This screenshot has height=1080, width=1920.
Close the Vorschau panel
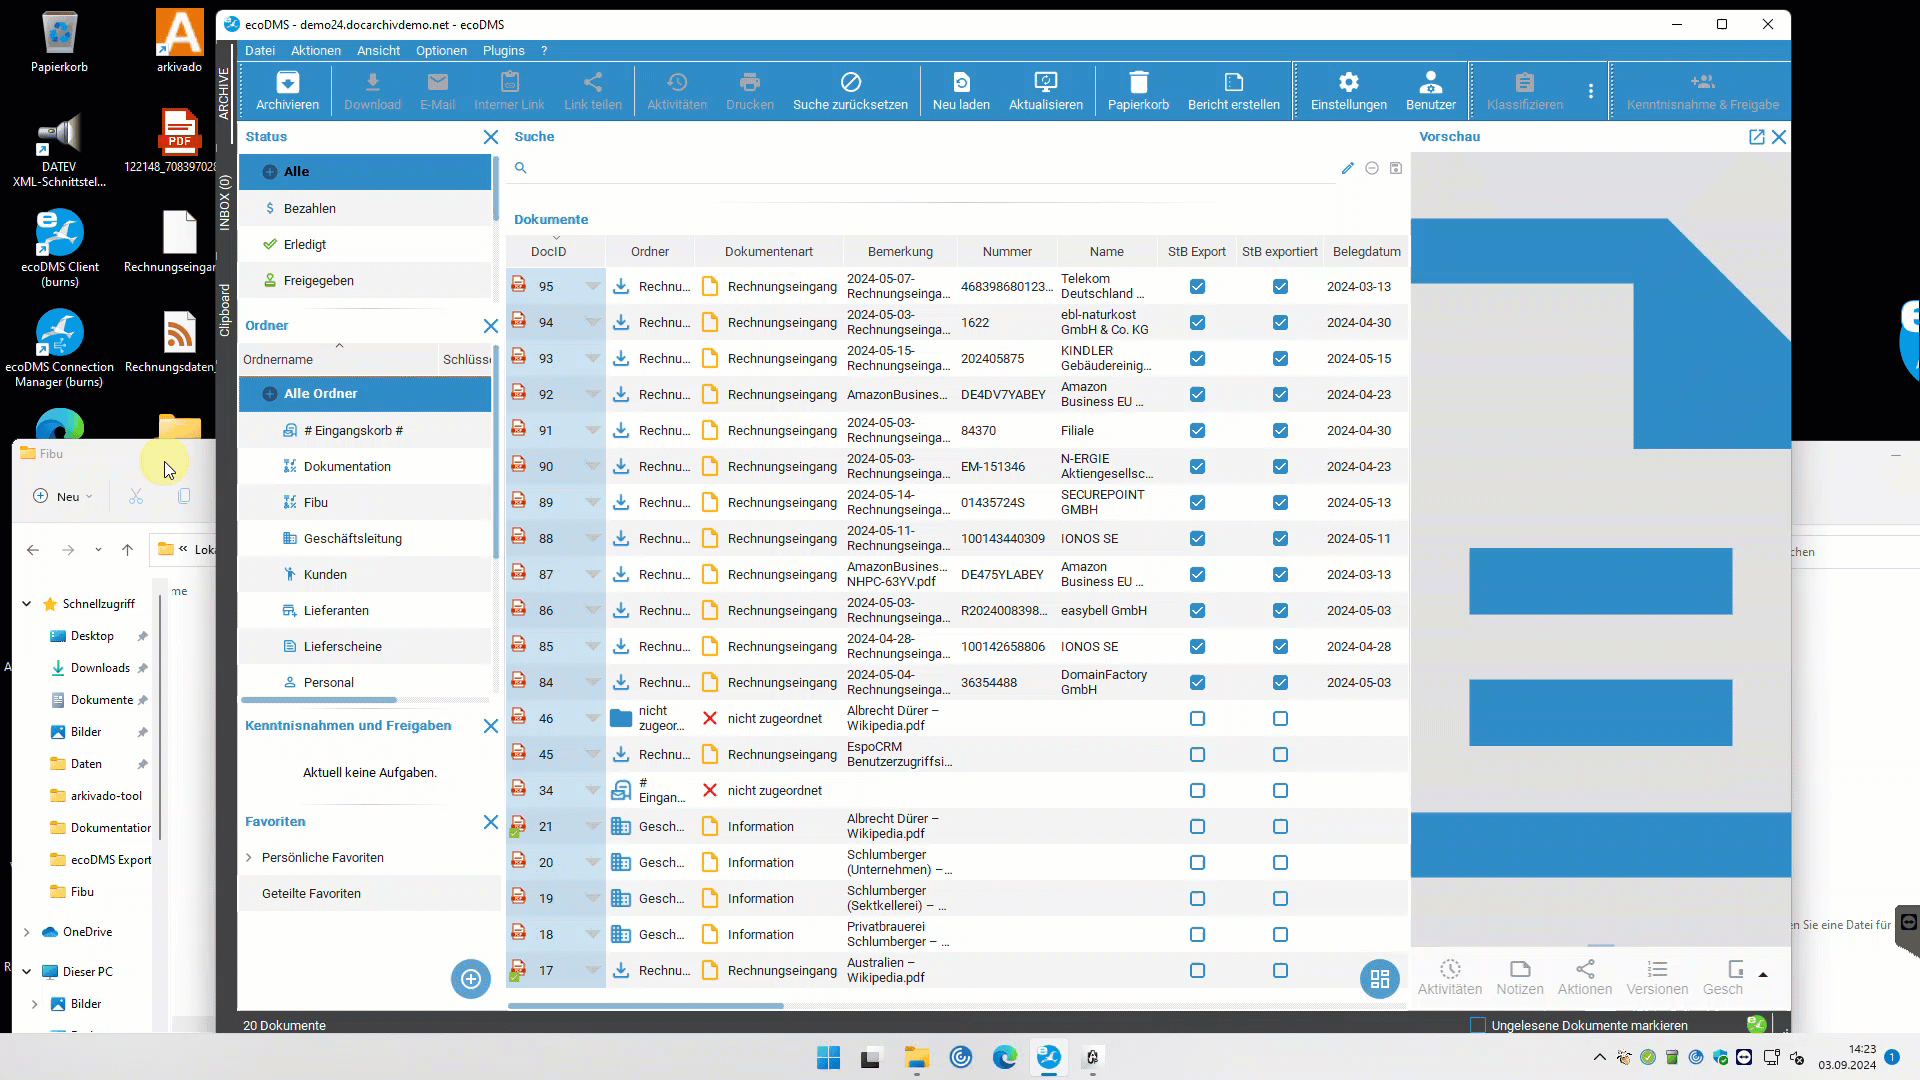[x=1778, y=137]
